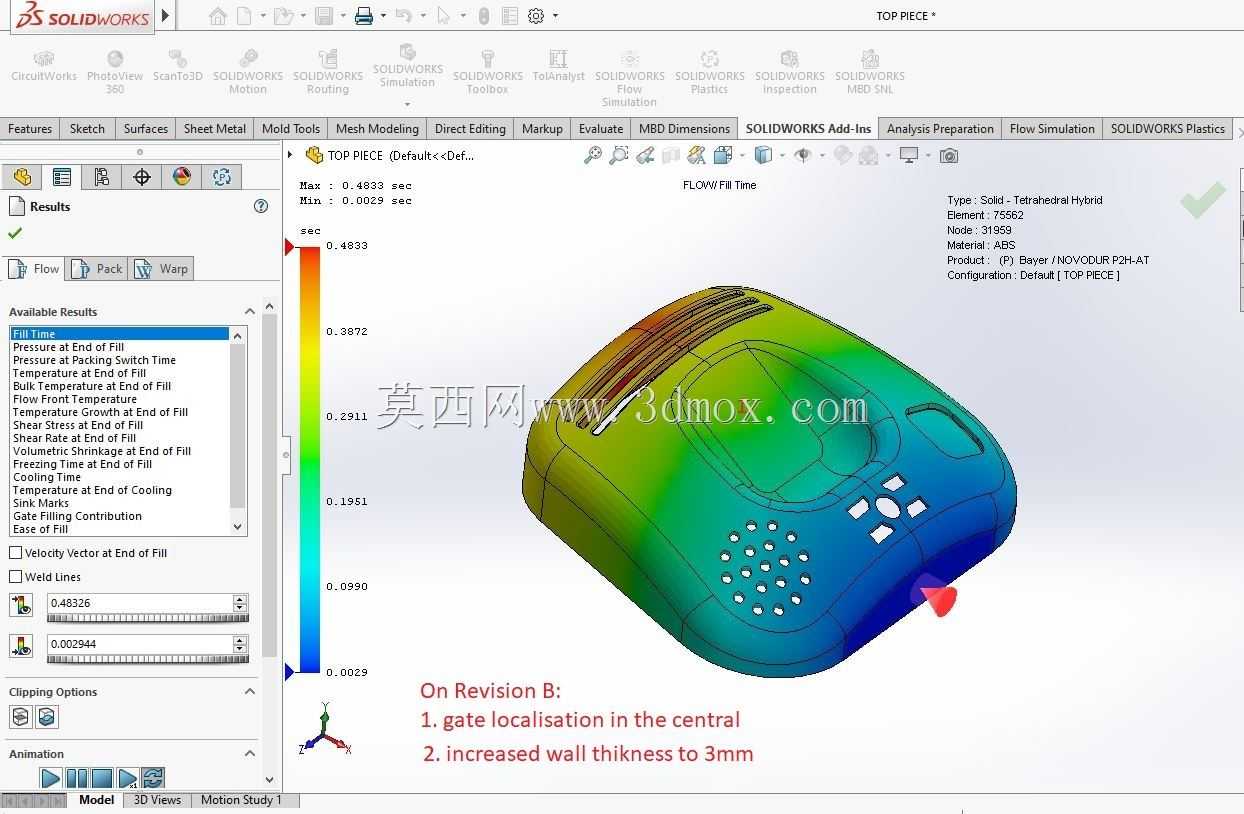This screenshot has width=1244, height=814.
Task: Click the Zoom to Fit icon
Action: coord(593,155)
